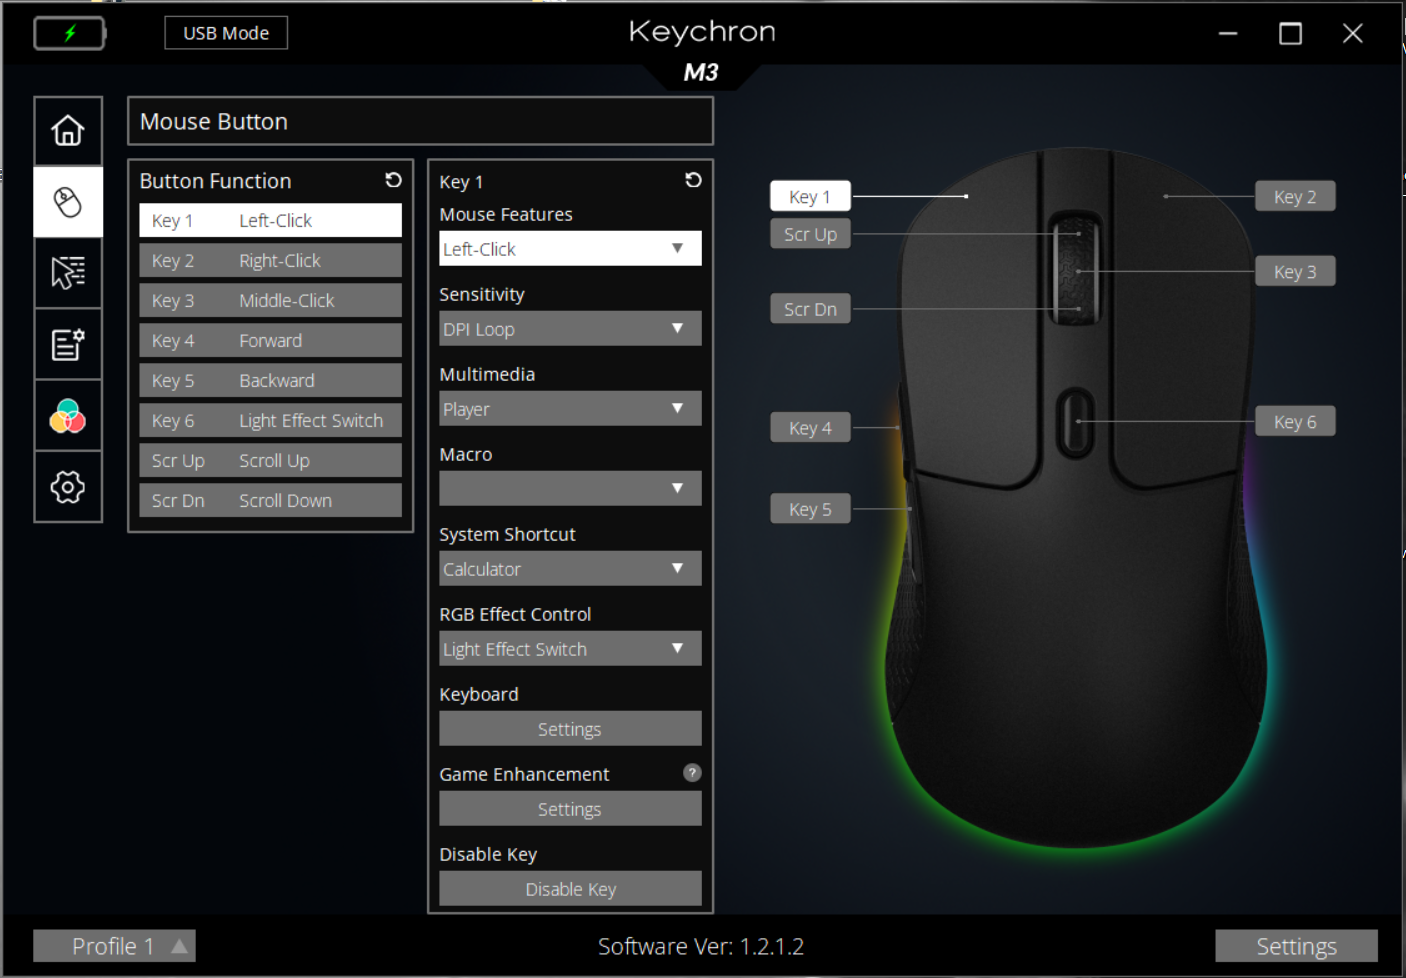Click Key 2 label on mouse diagram
The image size is (1406, 978).
tap(1295, 197)
